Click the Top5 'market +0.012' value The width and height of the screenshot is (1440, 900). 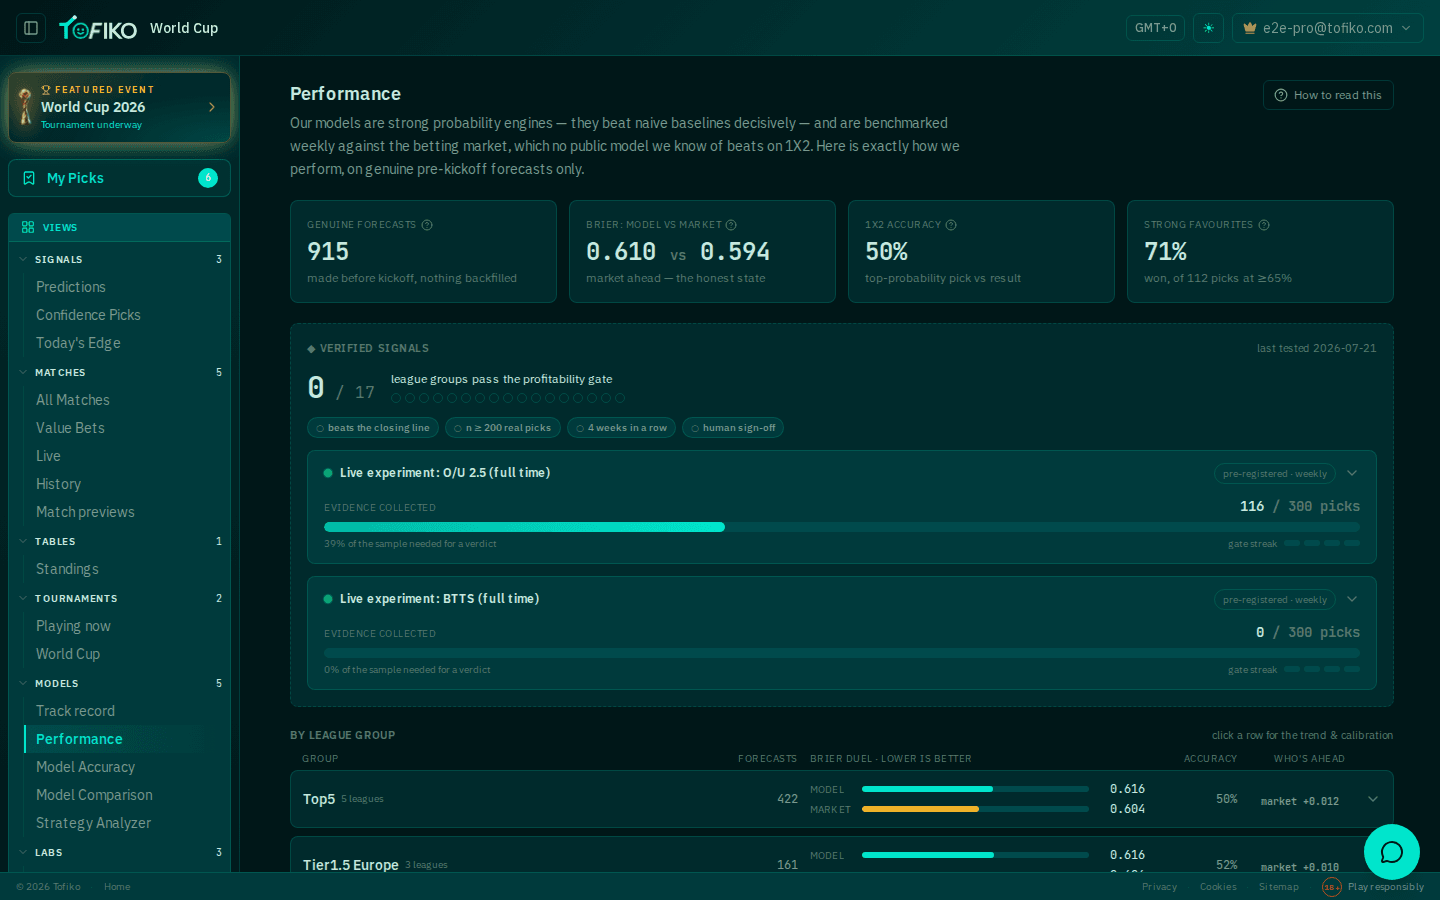[1299, 801]
